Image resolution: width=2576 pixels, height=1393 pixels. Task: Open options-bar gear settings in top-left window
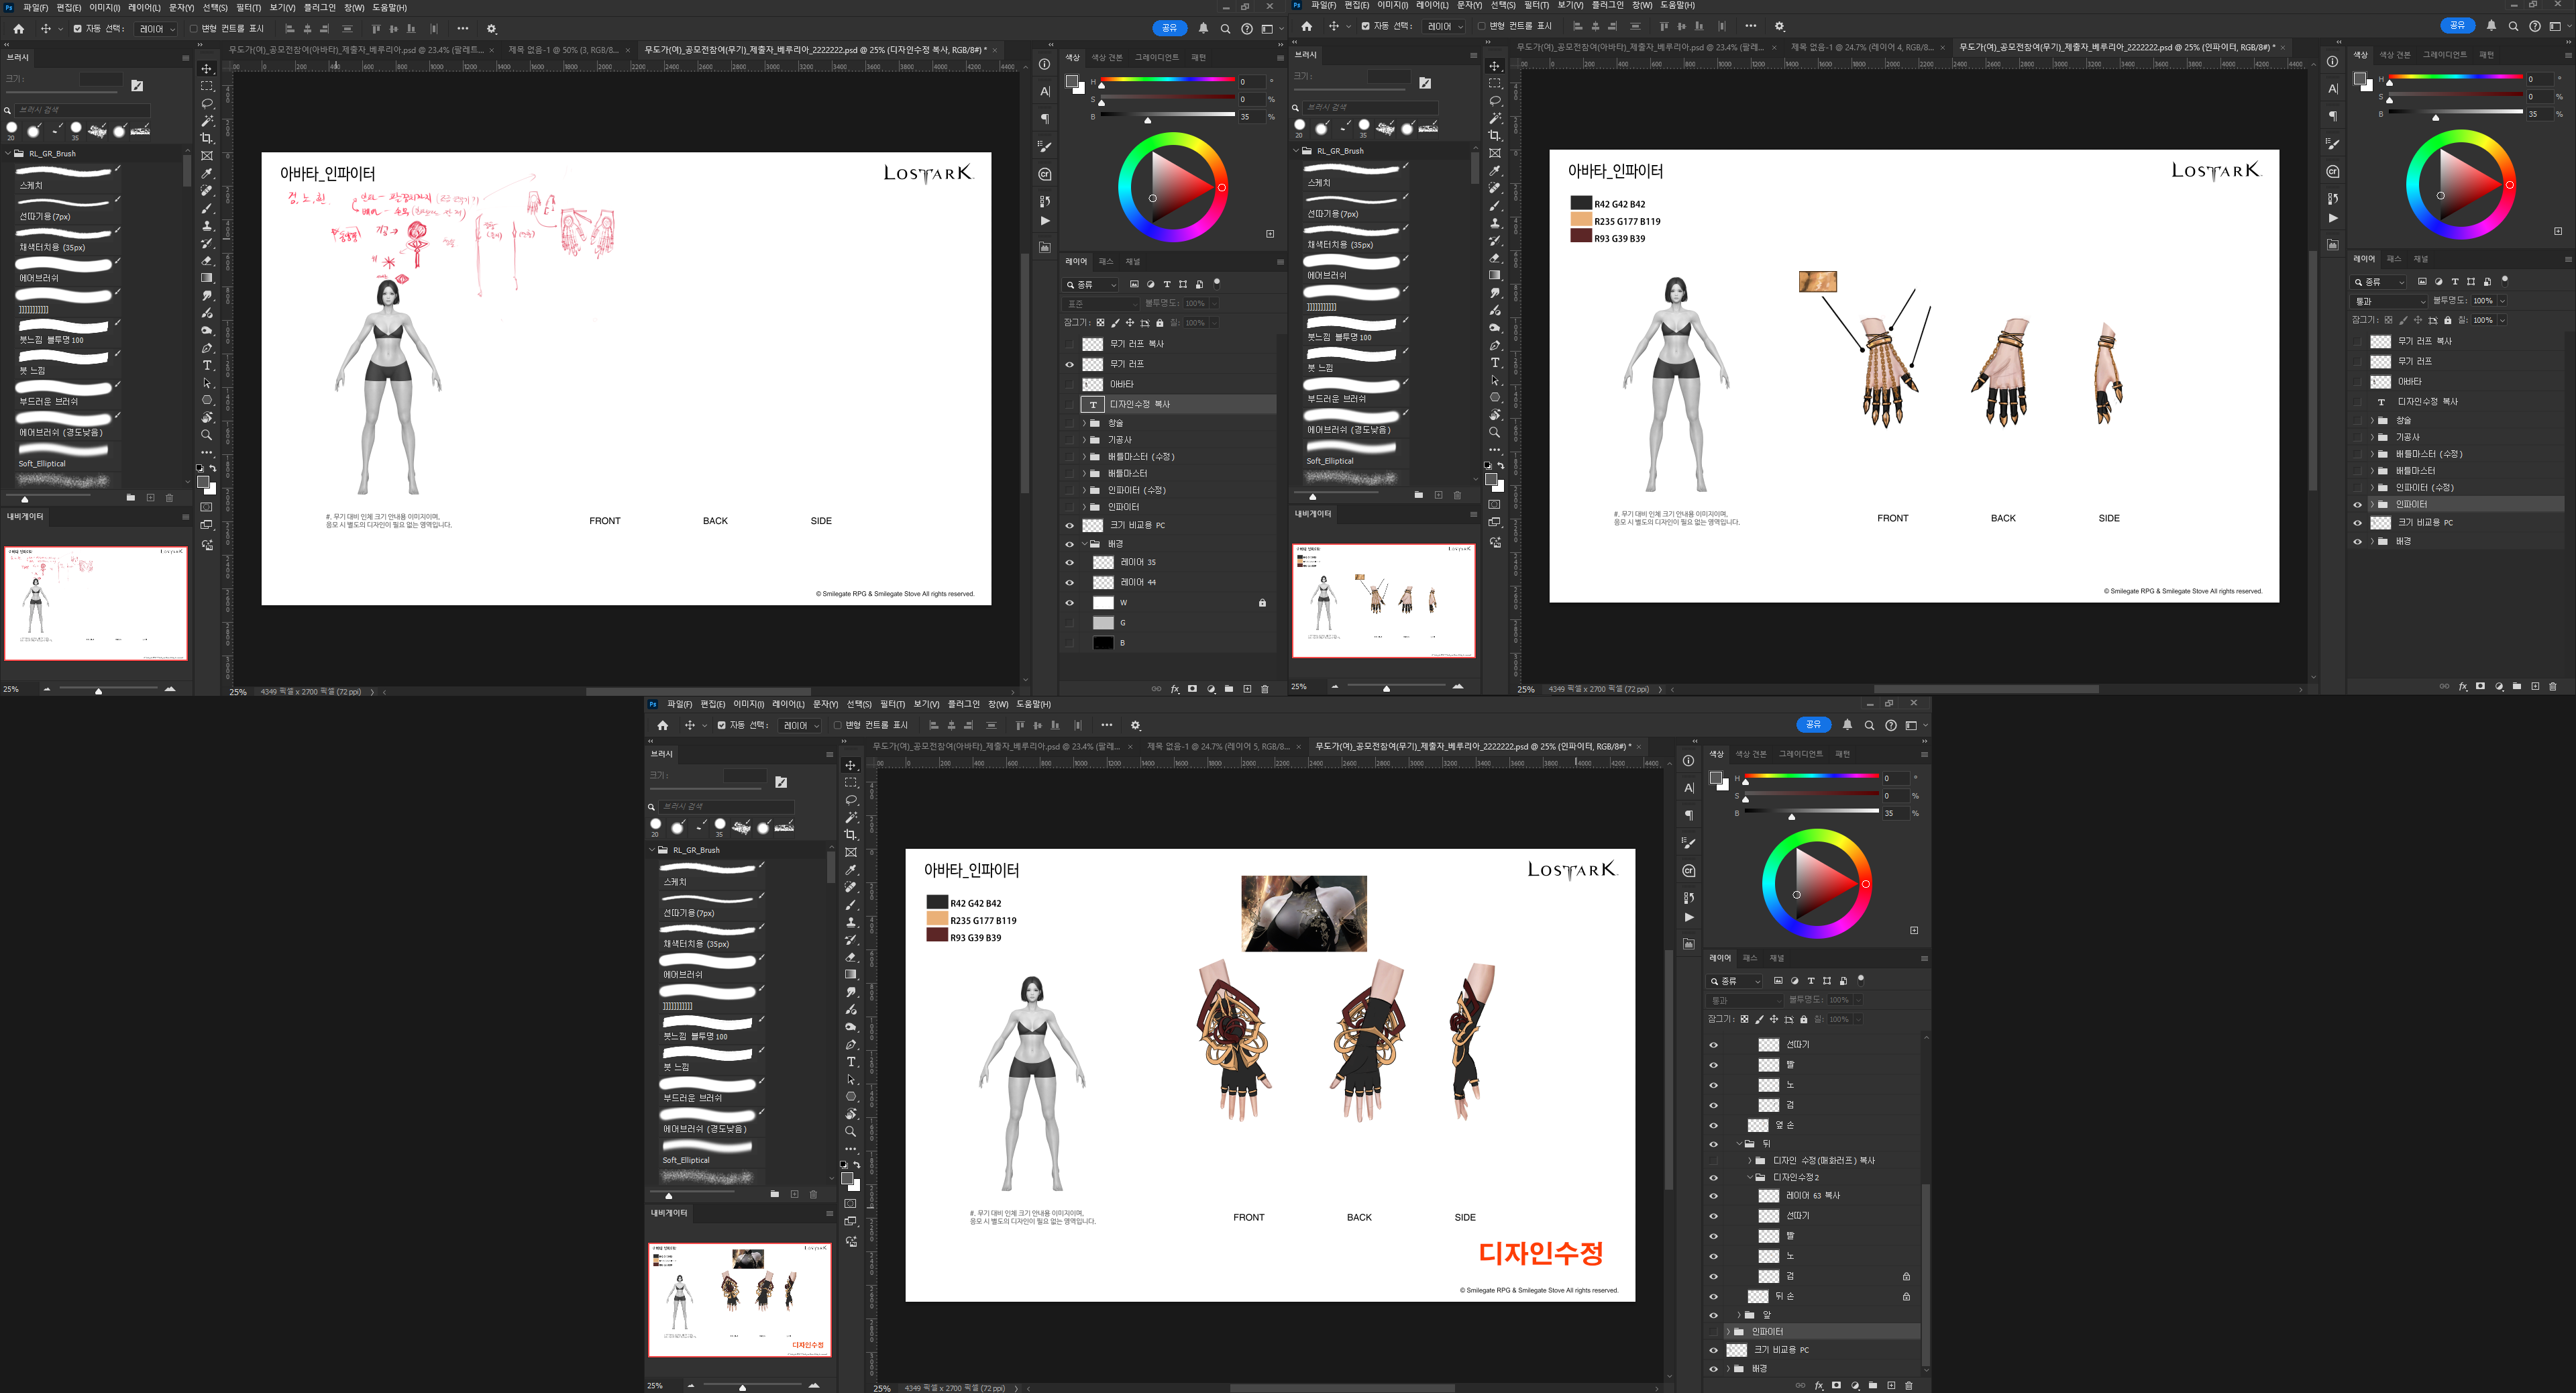pos(491,29)
